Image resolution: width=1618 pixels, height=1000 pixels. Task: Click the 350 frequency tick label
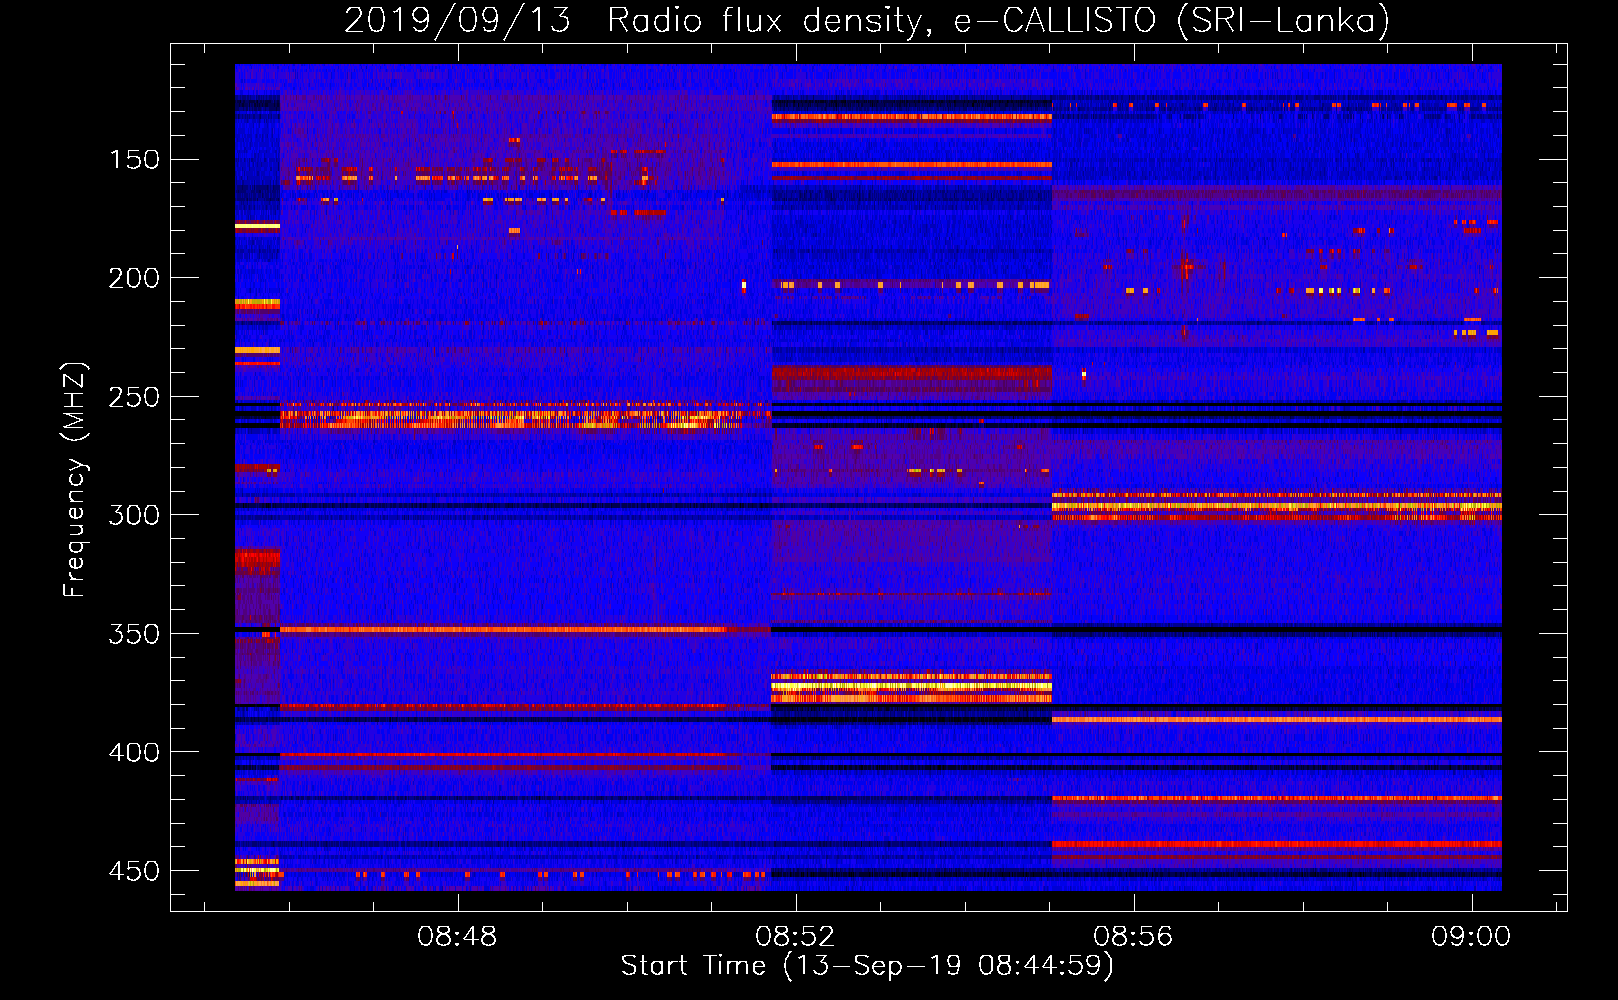pyautogui.click(x=134, y=634)
